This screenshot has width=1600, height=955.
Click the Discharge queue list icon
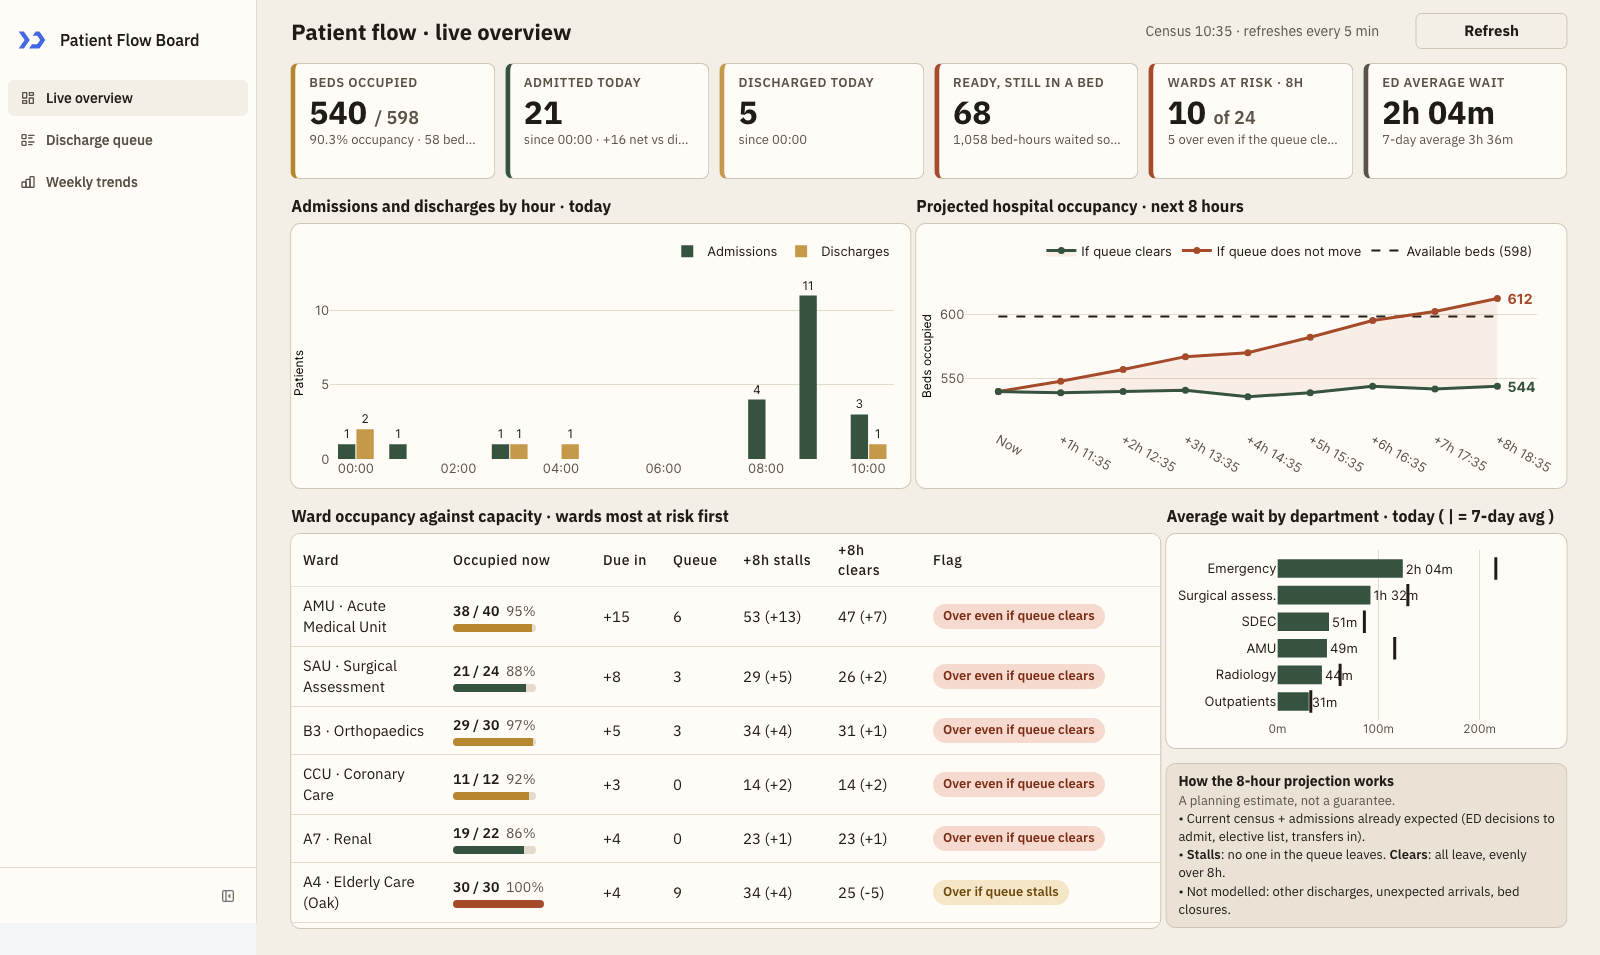click(x=28, y=140)
